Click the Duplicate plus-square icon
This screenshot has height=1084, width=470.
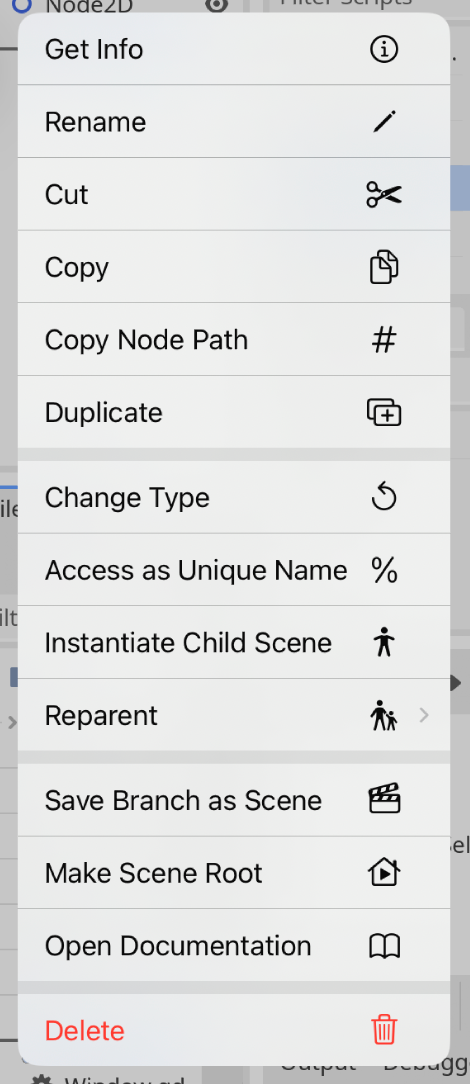click(x=384, y=413)
